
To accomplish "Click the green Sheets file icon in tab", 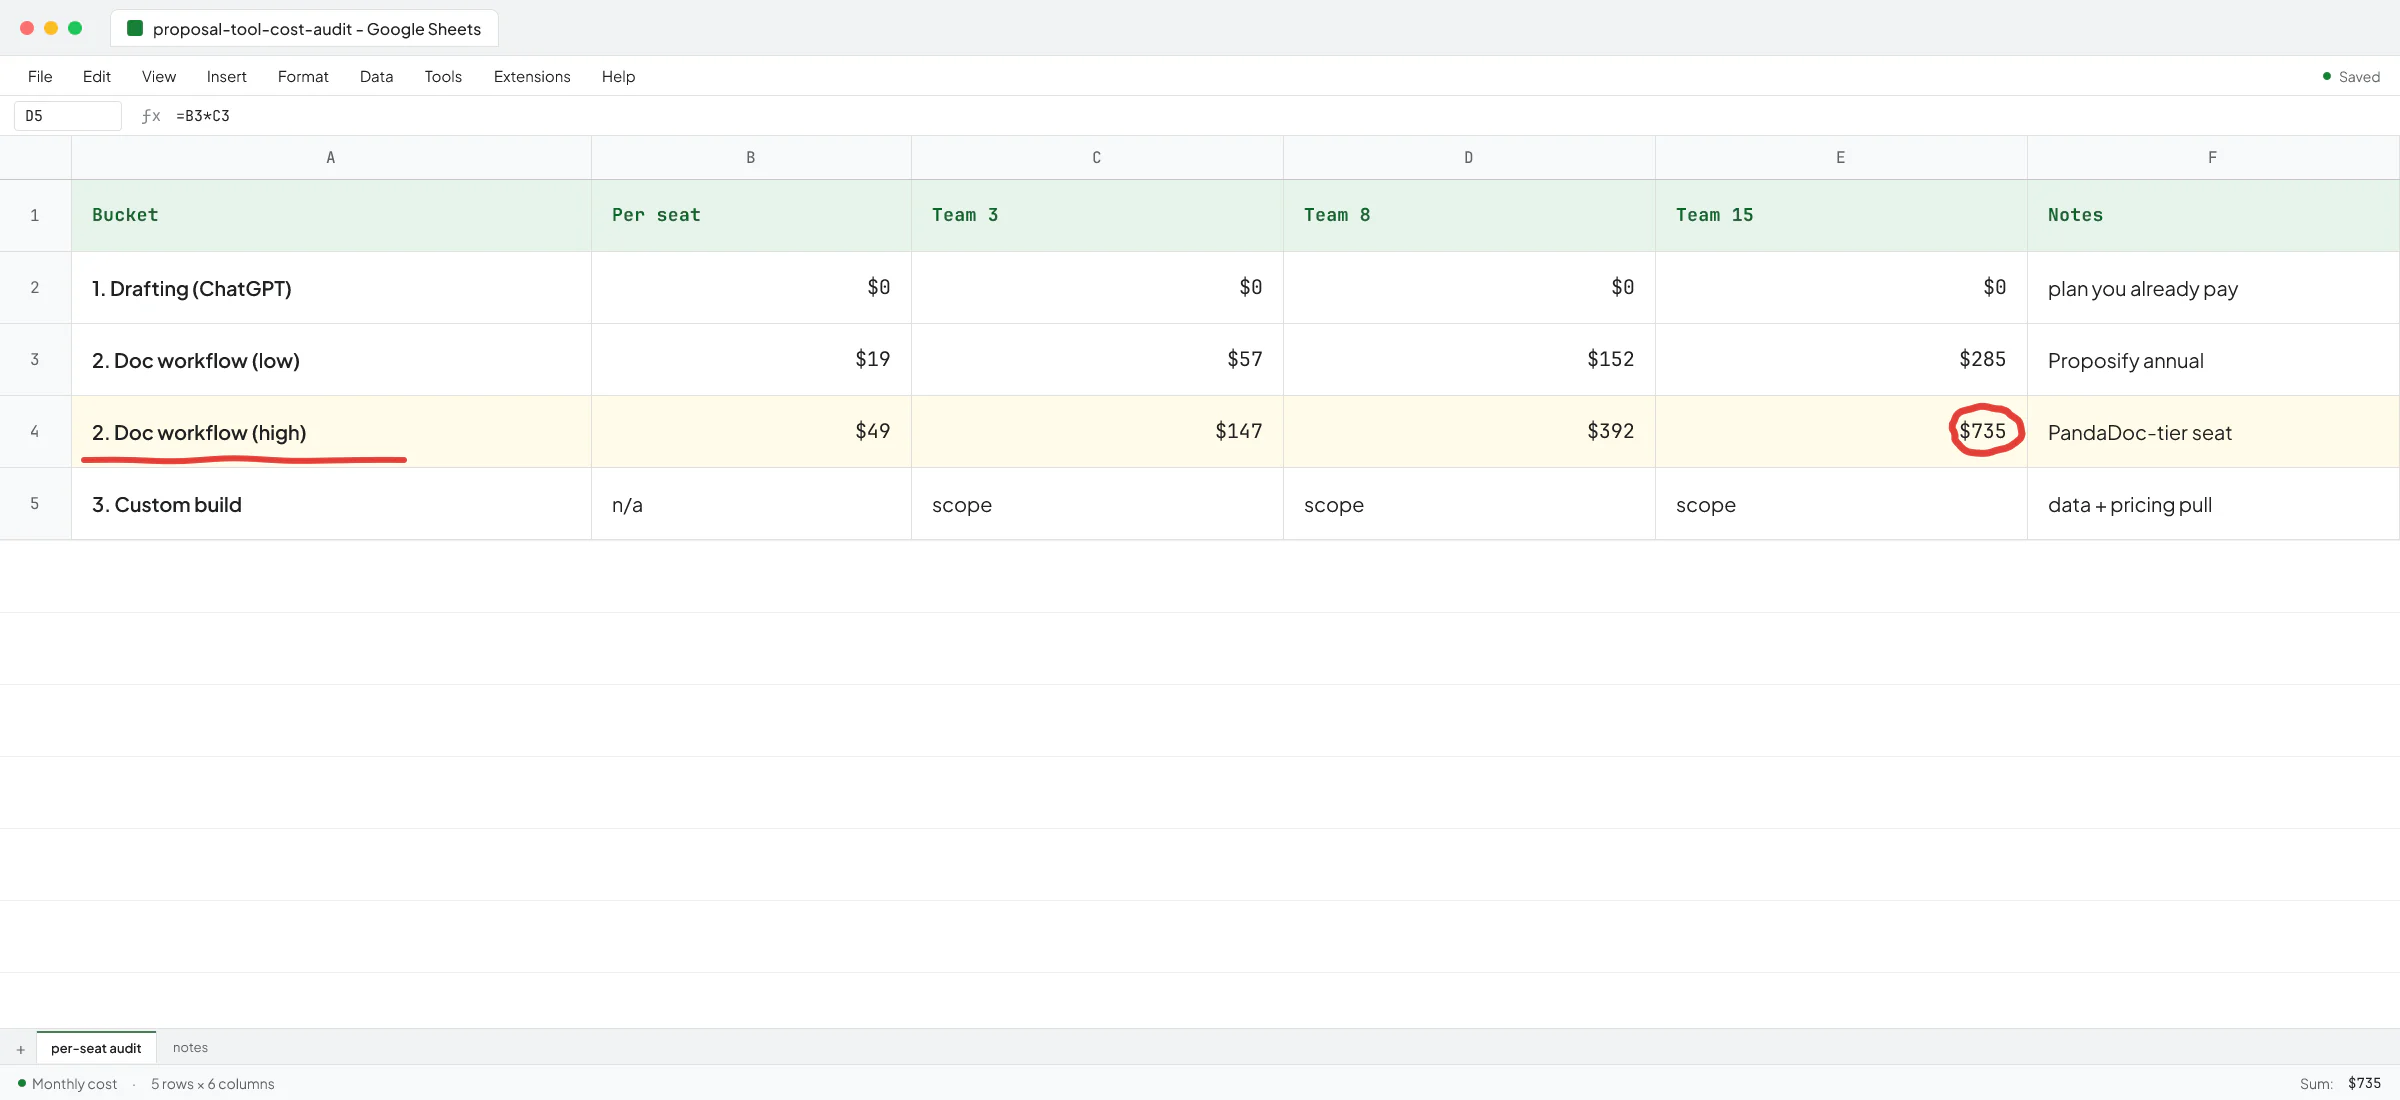I will 135,28.
